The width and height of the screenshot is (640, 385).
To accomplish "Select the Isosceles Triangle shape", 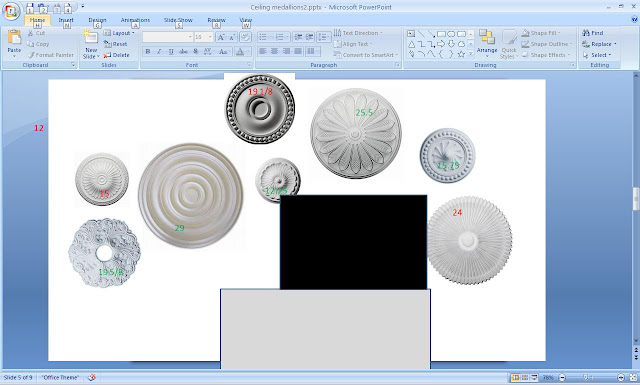I will coord(411,44).
